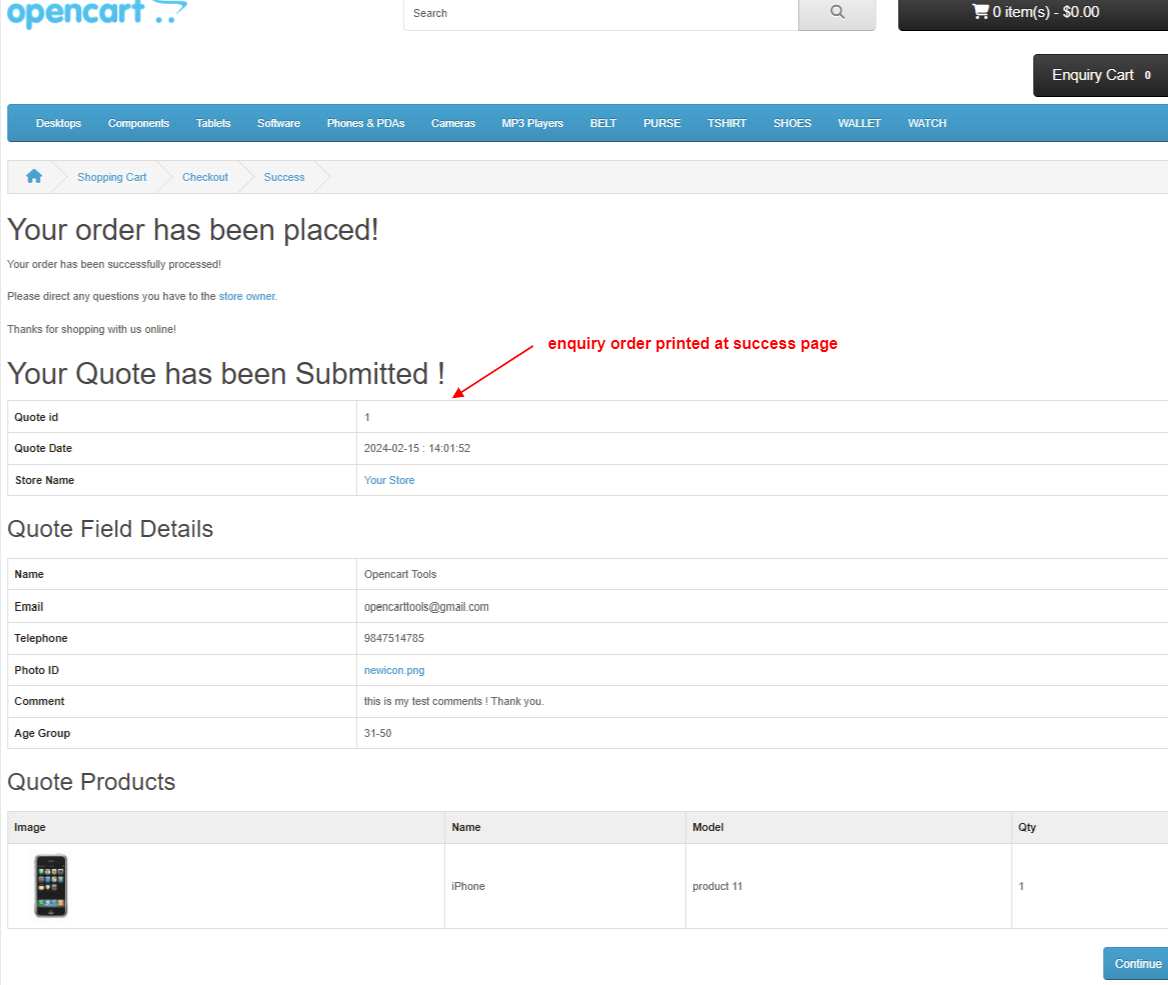Click the home icon in breadcrumb
This screenshot has height=985, width=1168.
click(34, 177)
